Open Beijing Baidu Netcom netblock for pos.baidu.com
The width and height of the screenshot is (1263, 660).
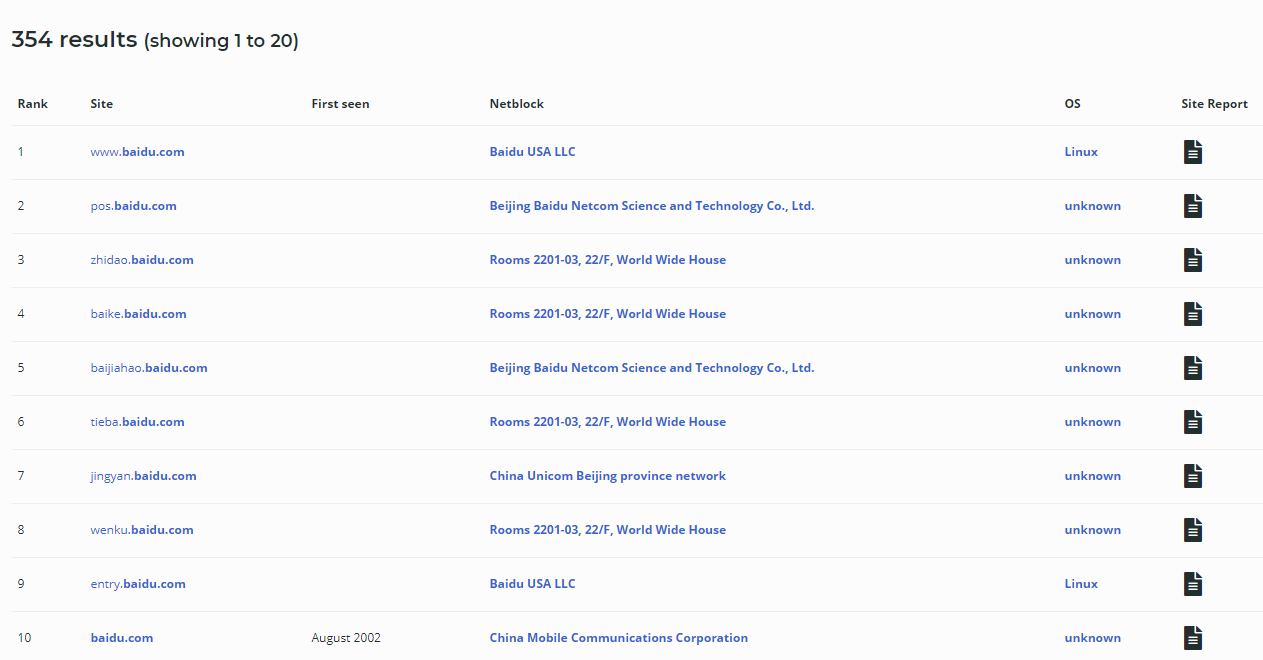pyautogui.click(x=652, y=206)
